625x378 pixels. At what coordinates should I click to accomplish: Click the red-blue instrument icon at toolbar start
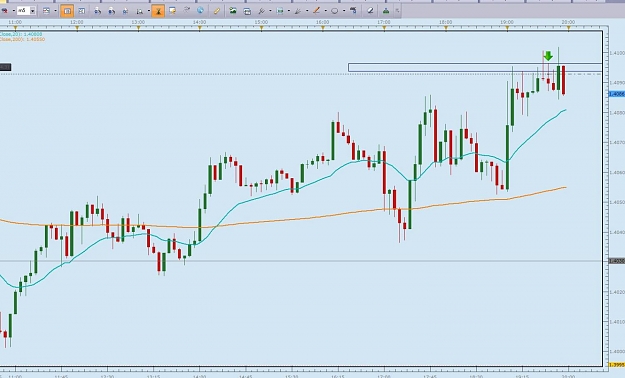click(4, 11)
